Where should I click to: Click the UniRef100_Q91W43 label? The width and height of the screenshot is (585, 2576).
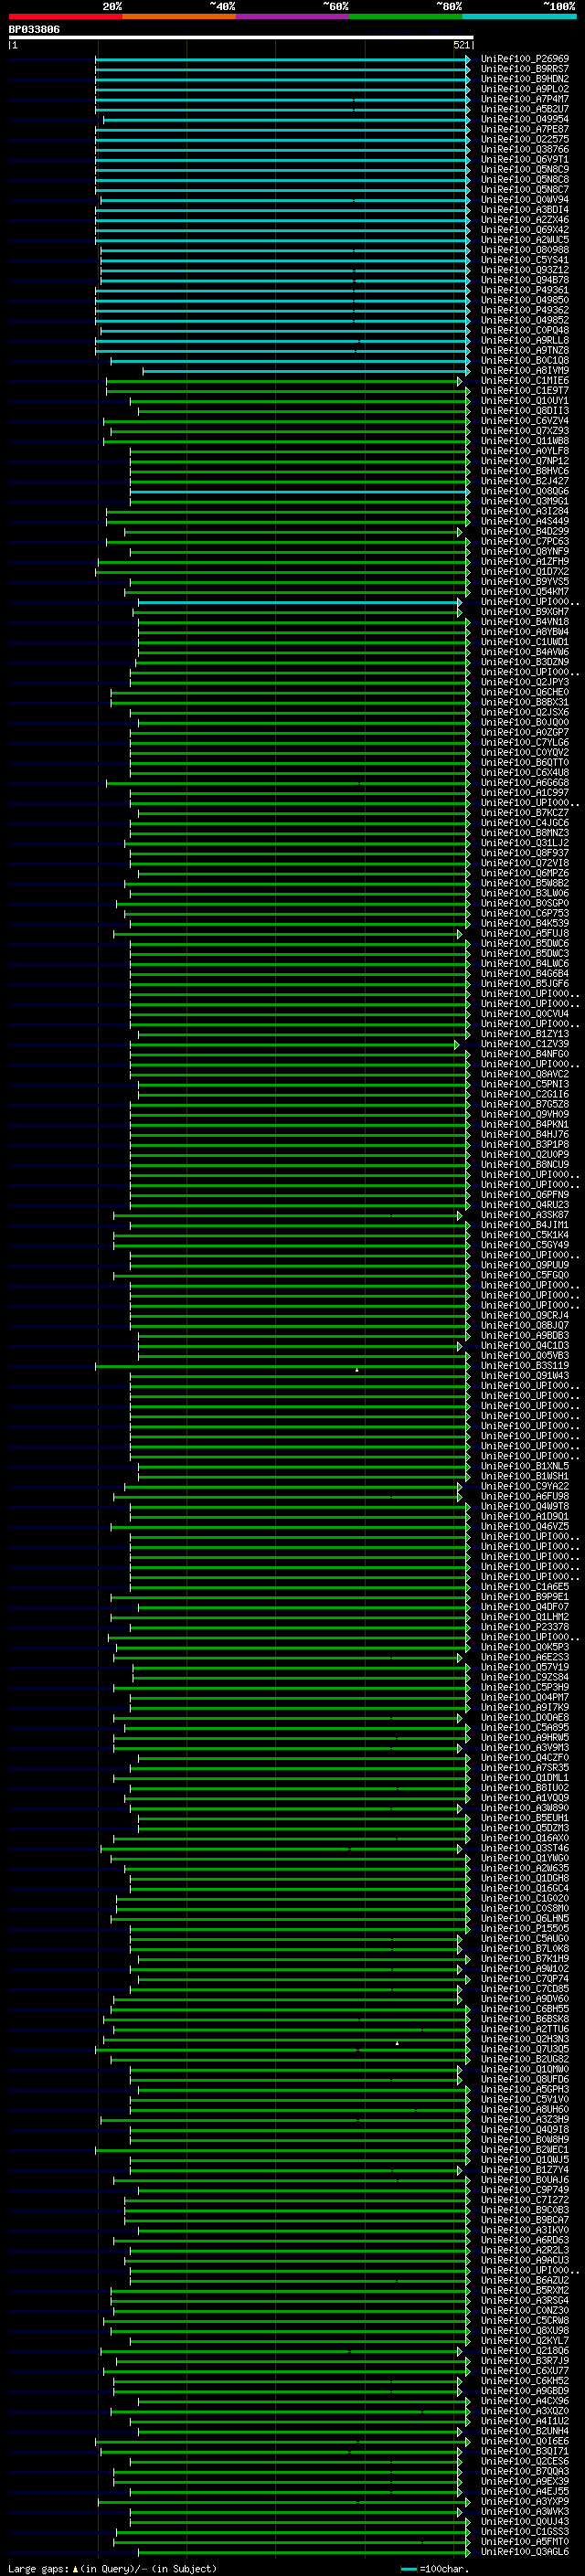pyautogui.click(x=524, y=1376)
